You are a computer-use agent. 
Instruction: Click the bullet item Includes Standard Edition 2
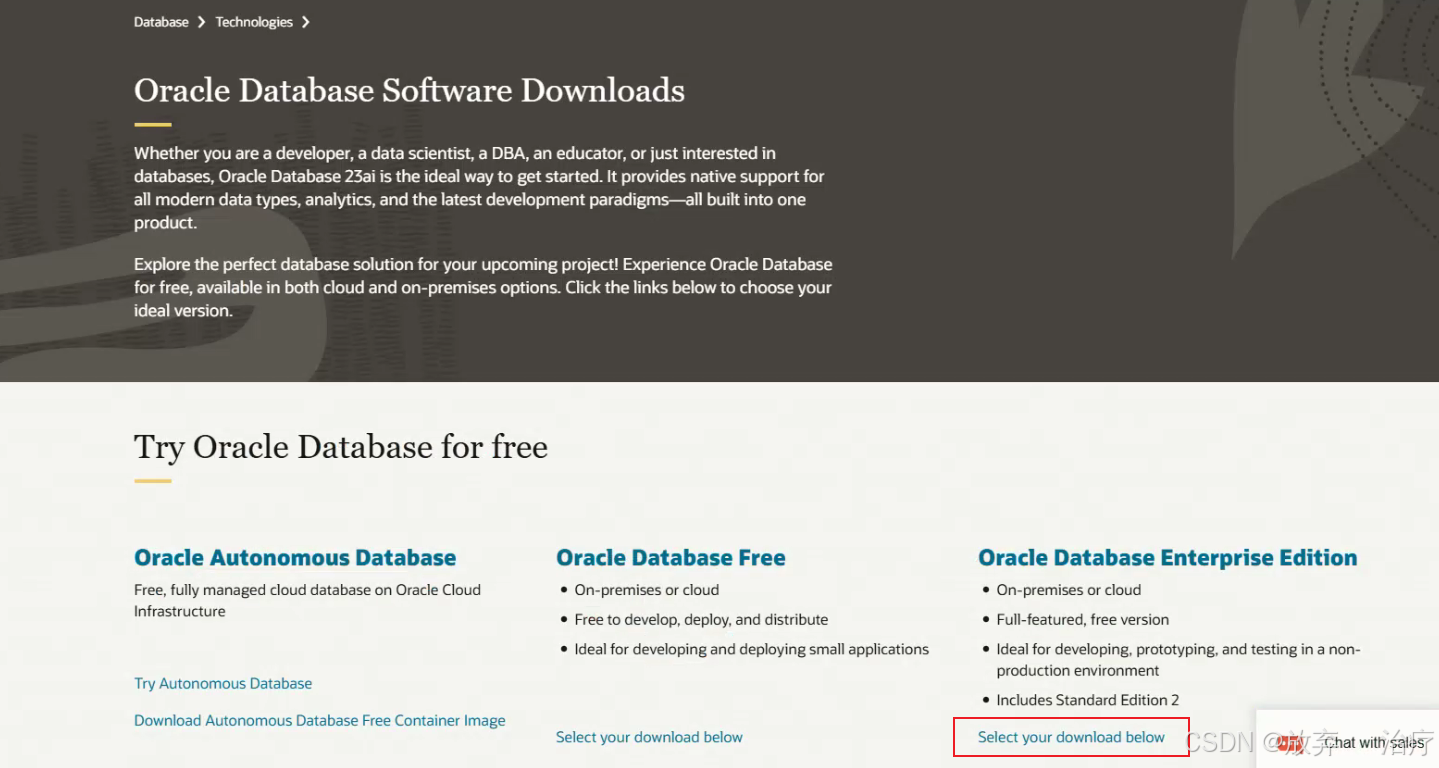[x=1087, y=699]
